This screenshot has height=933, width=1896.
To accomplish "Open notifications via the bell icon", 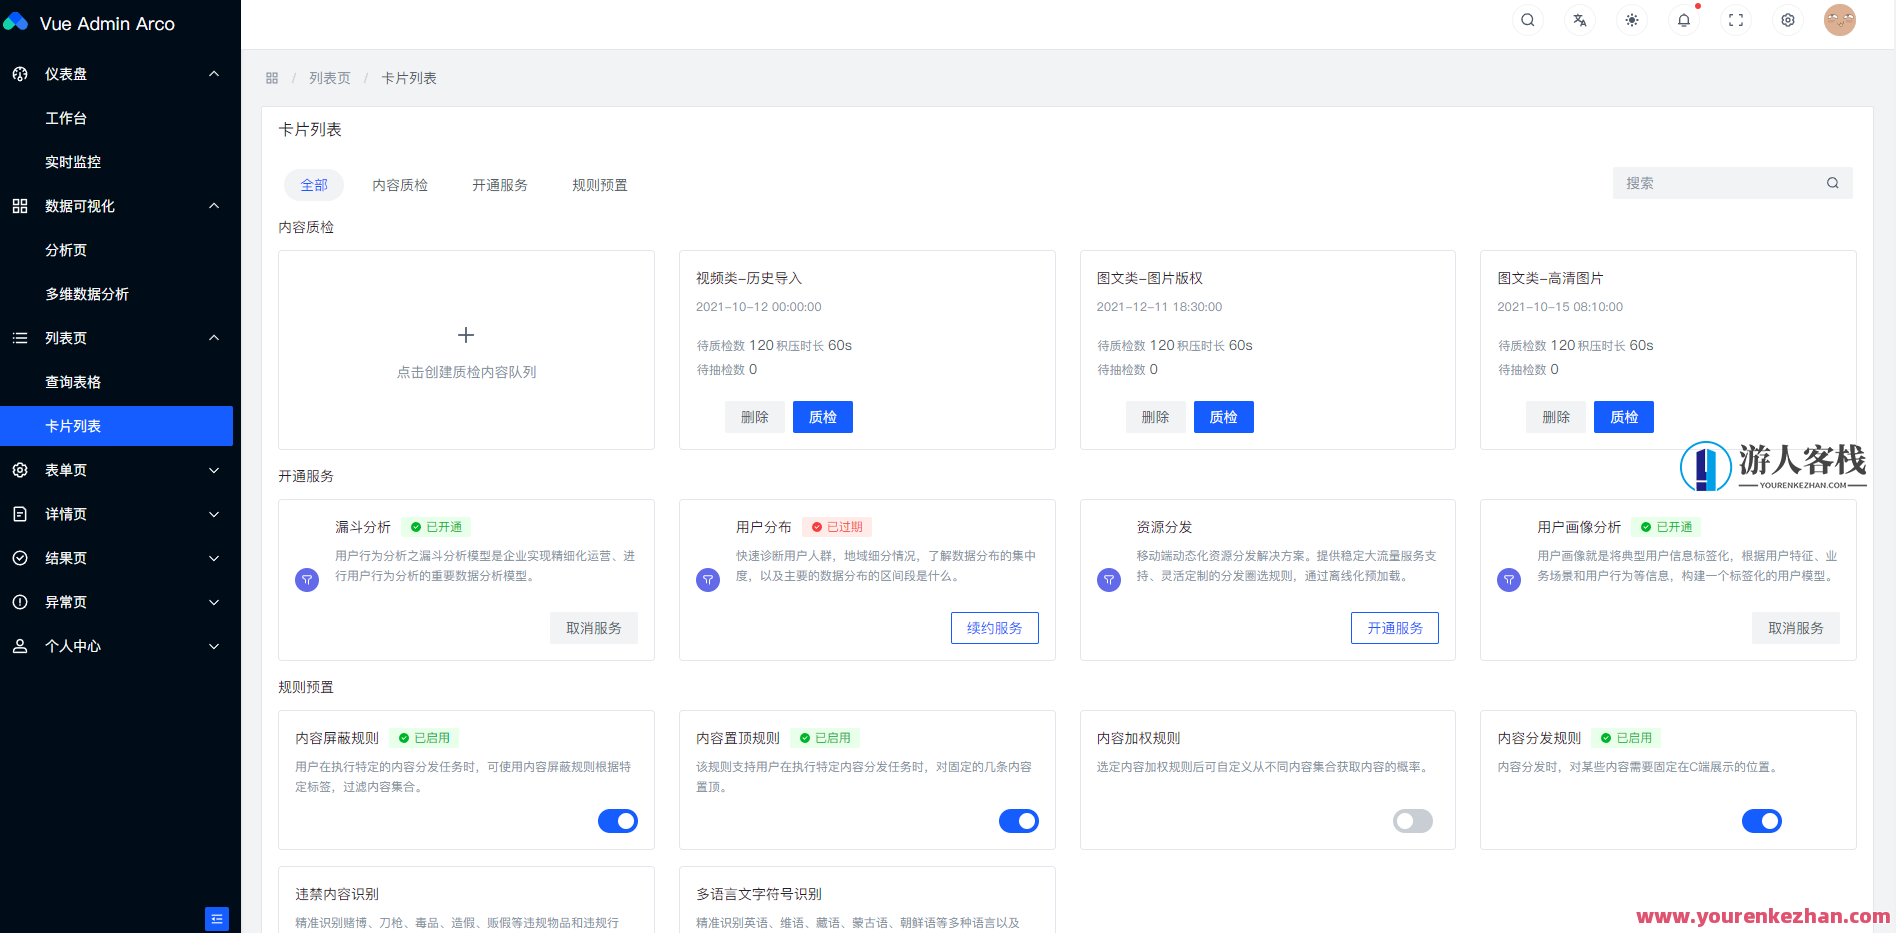I will (x=1683, y=19).
